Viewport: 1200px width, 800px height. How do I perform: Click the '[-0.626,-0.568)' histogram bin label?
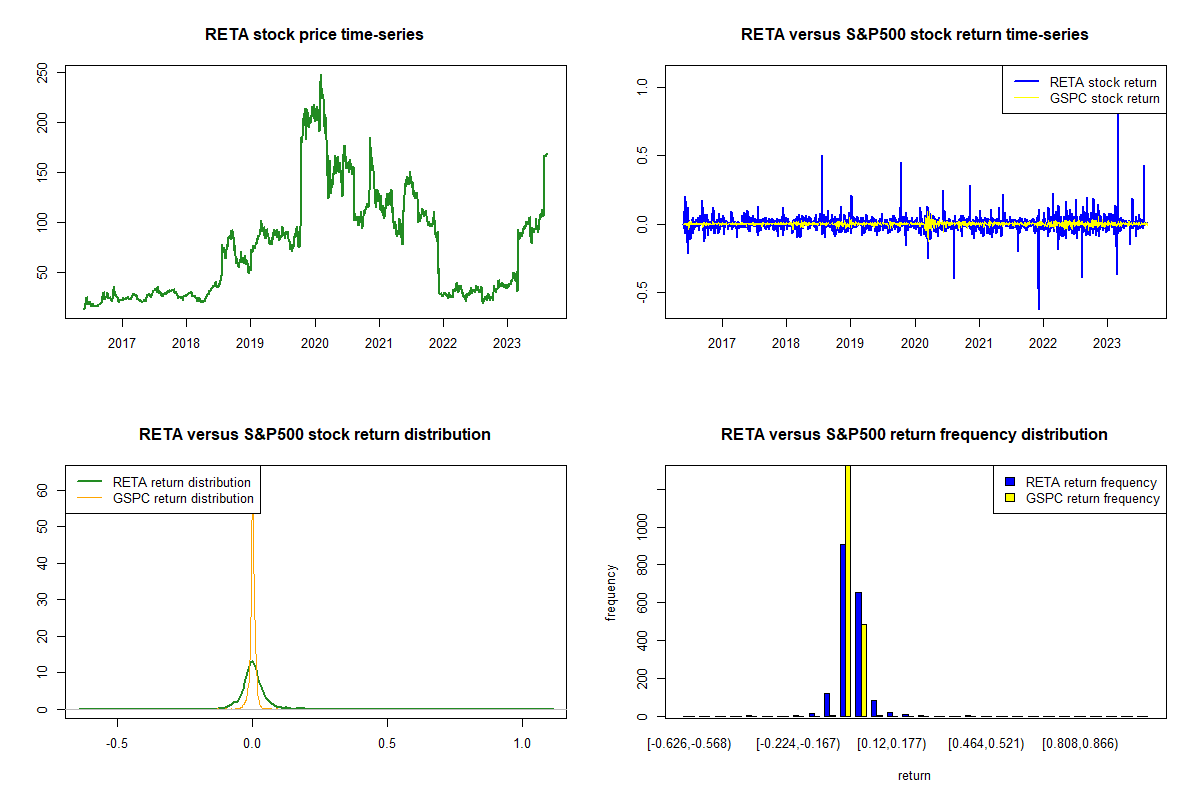[x=689, y=744]
